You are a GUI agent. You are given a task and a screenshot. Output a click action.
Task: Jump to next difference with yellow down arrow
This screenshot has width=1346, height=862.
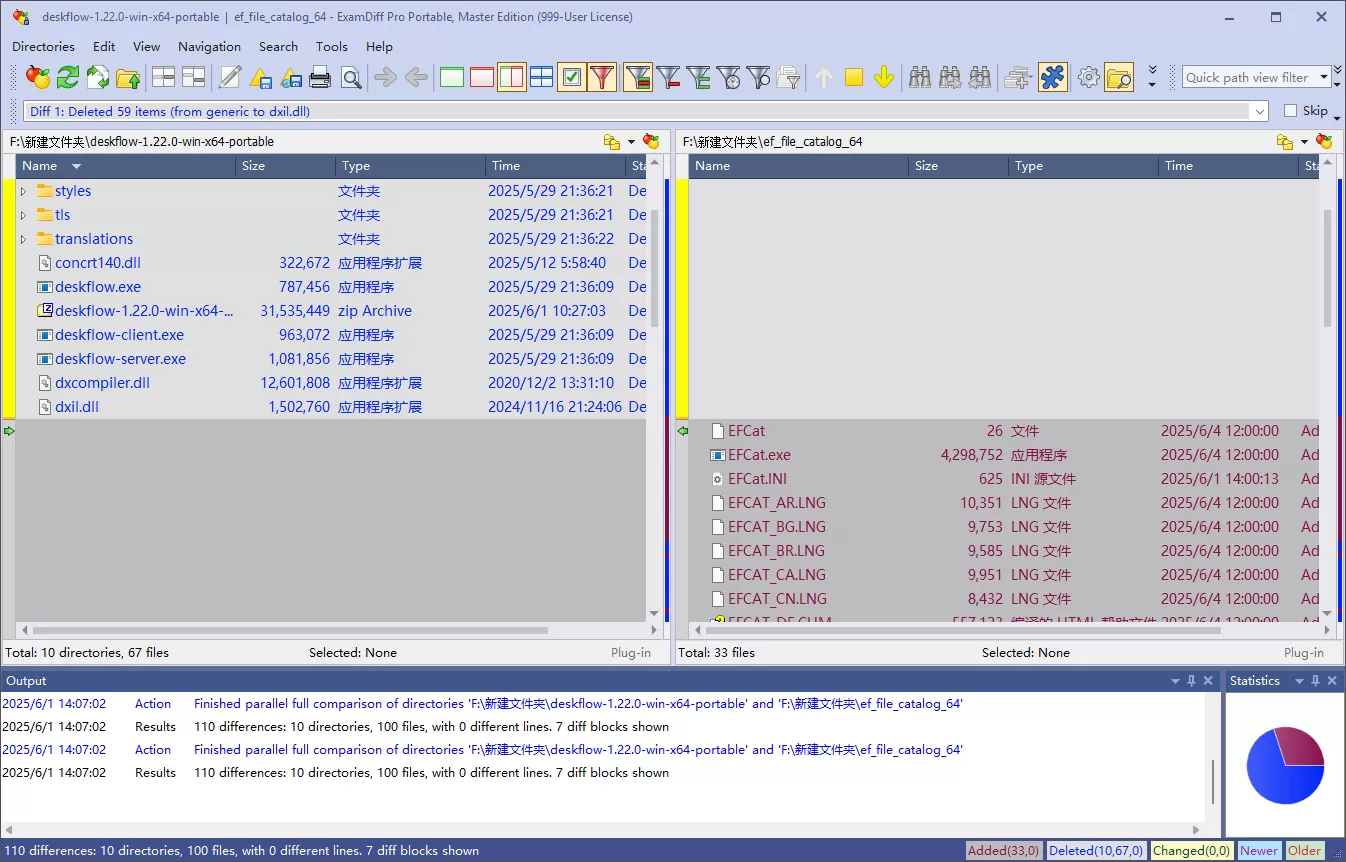884,77
